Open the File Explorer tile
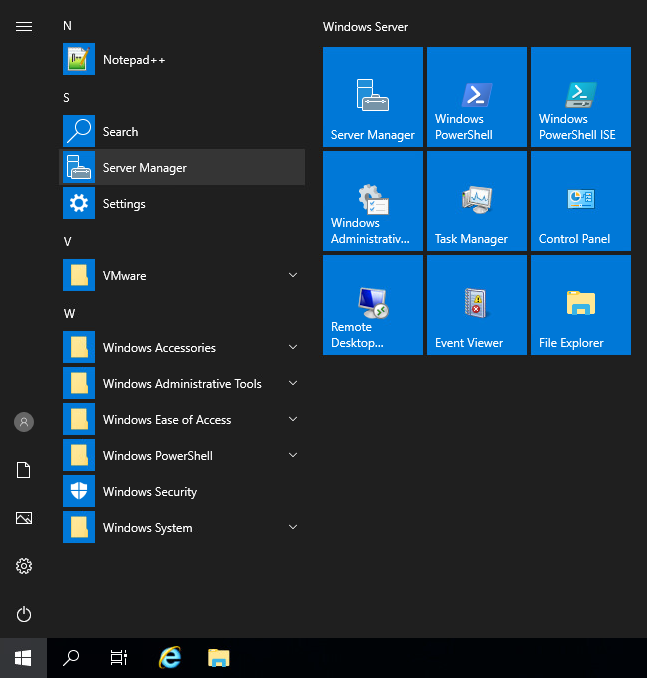Viewport: 647px width, 678px height. pyautogui.click(x=581, y=305)
